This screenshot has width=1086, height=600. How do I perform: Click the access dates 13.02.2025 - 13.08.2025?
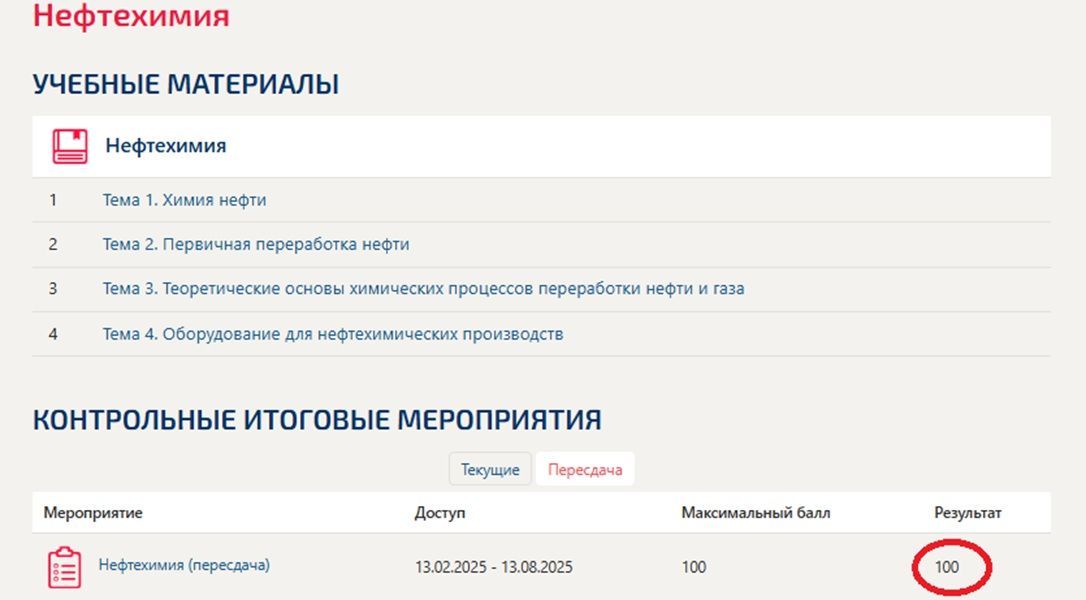tap(494, 567)
